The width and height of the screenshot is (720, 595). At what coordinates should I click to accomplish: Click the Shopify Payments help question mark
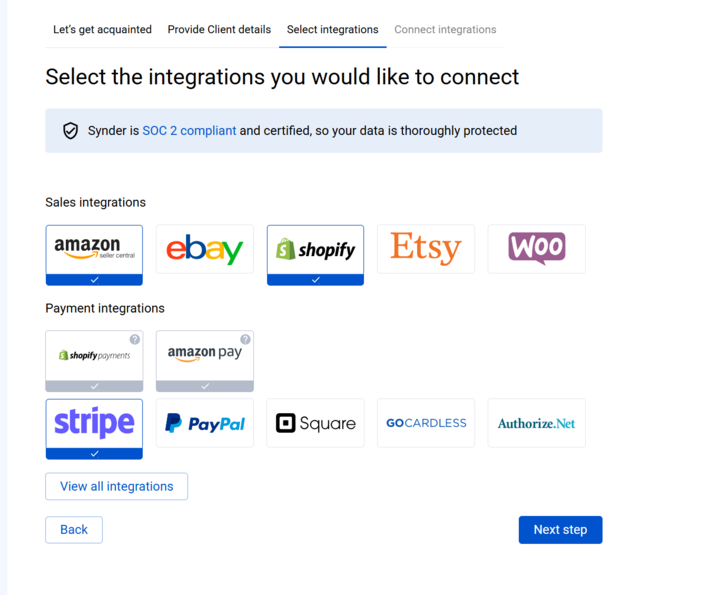coord(135,340)
